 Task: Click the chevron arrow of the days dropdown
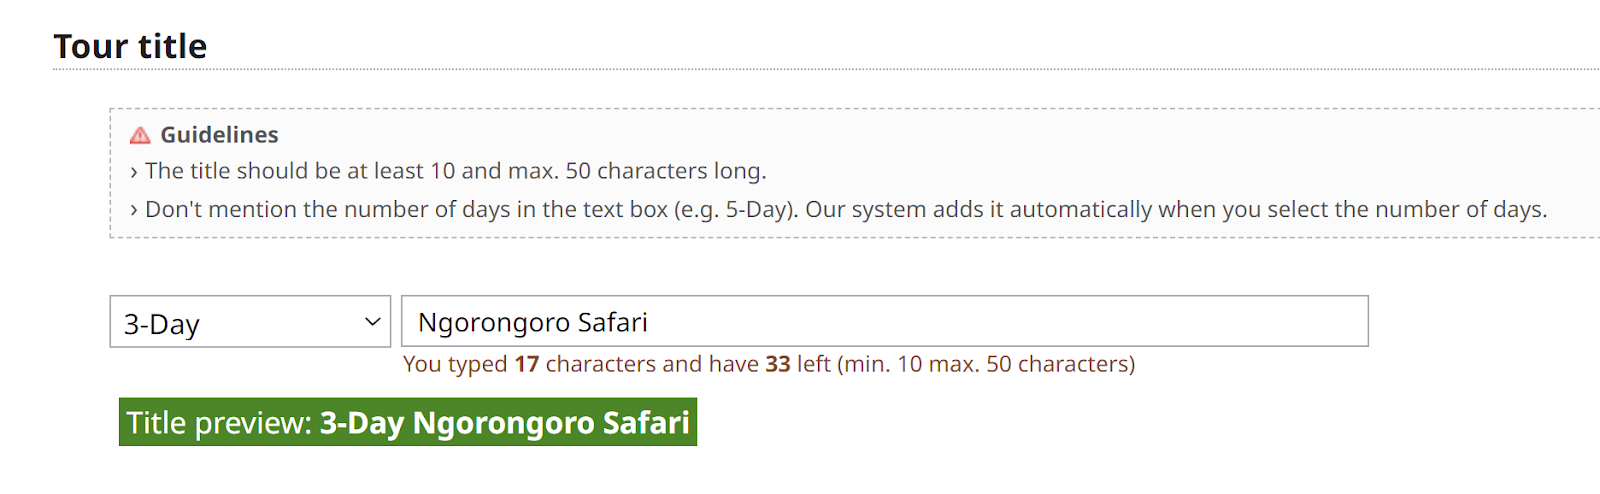coord(372,322)
